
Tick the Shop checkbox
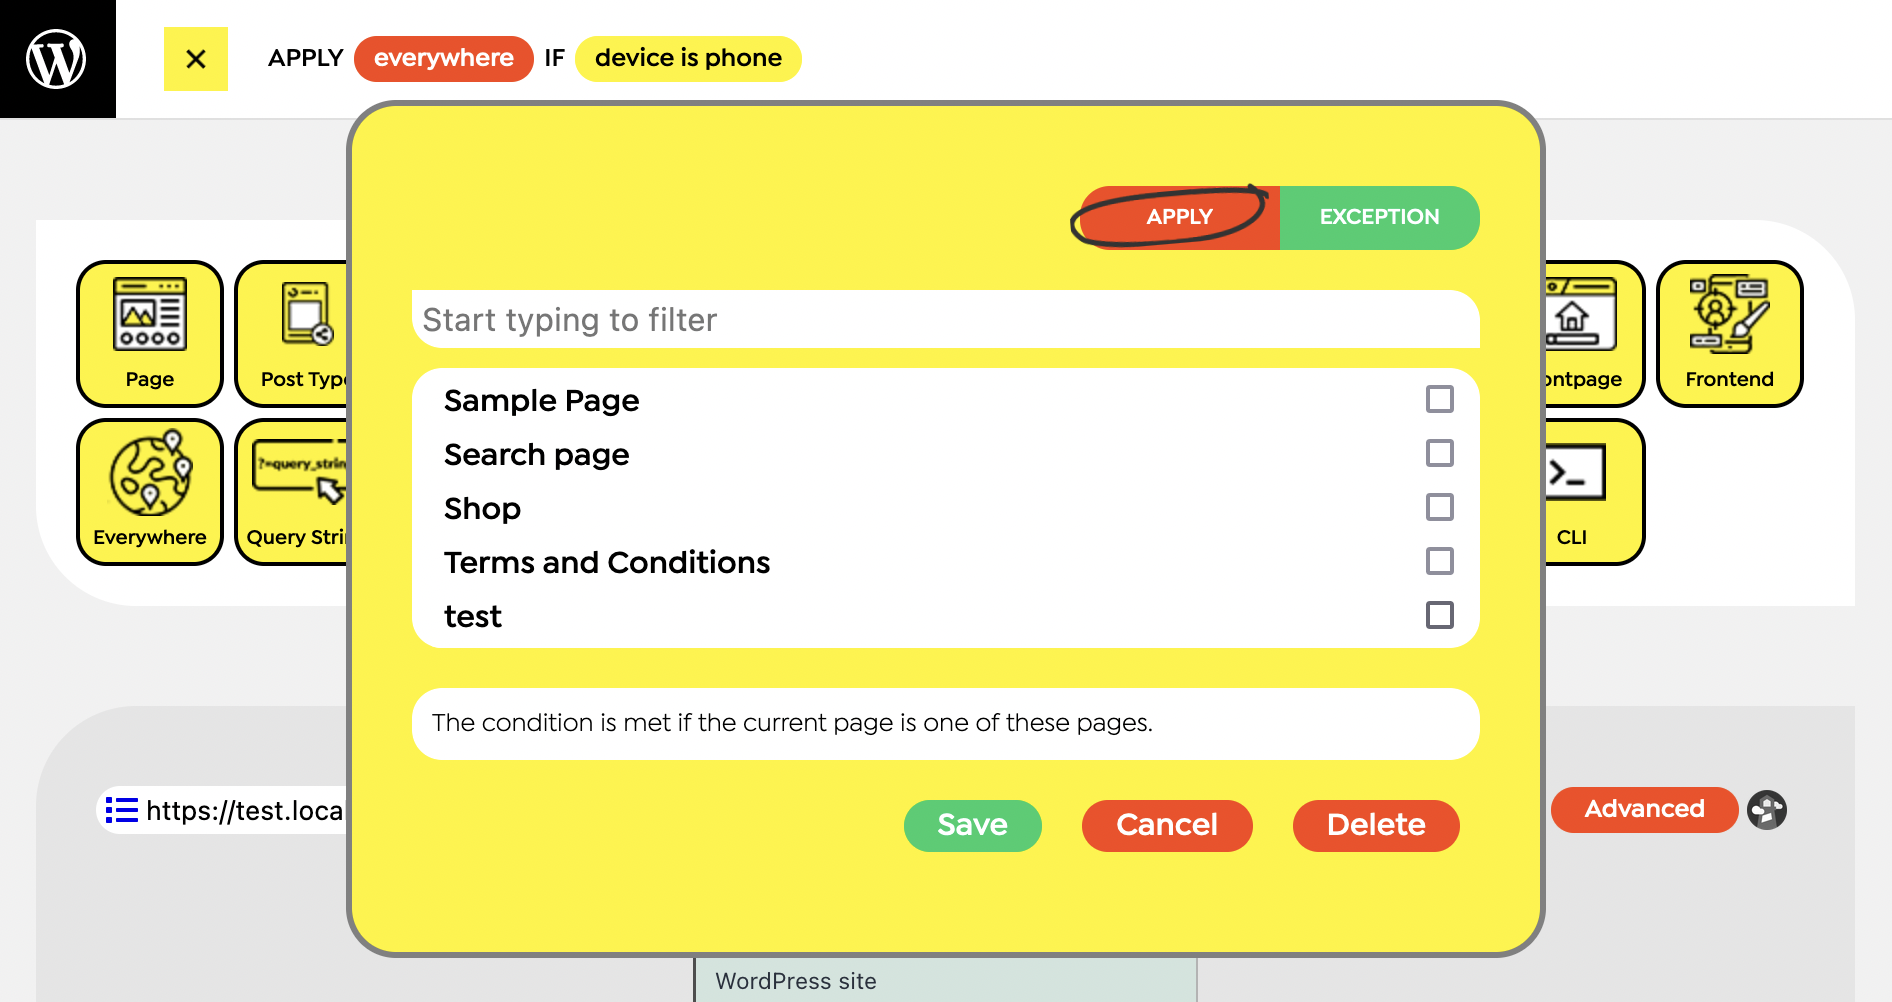pos(1440,507)
